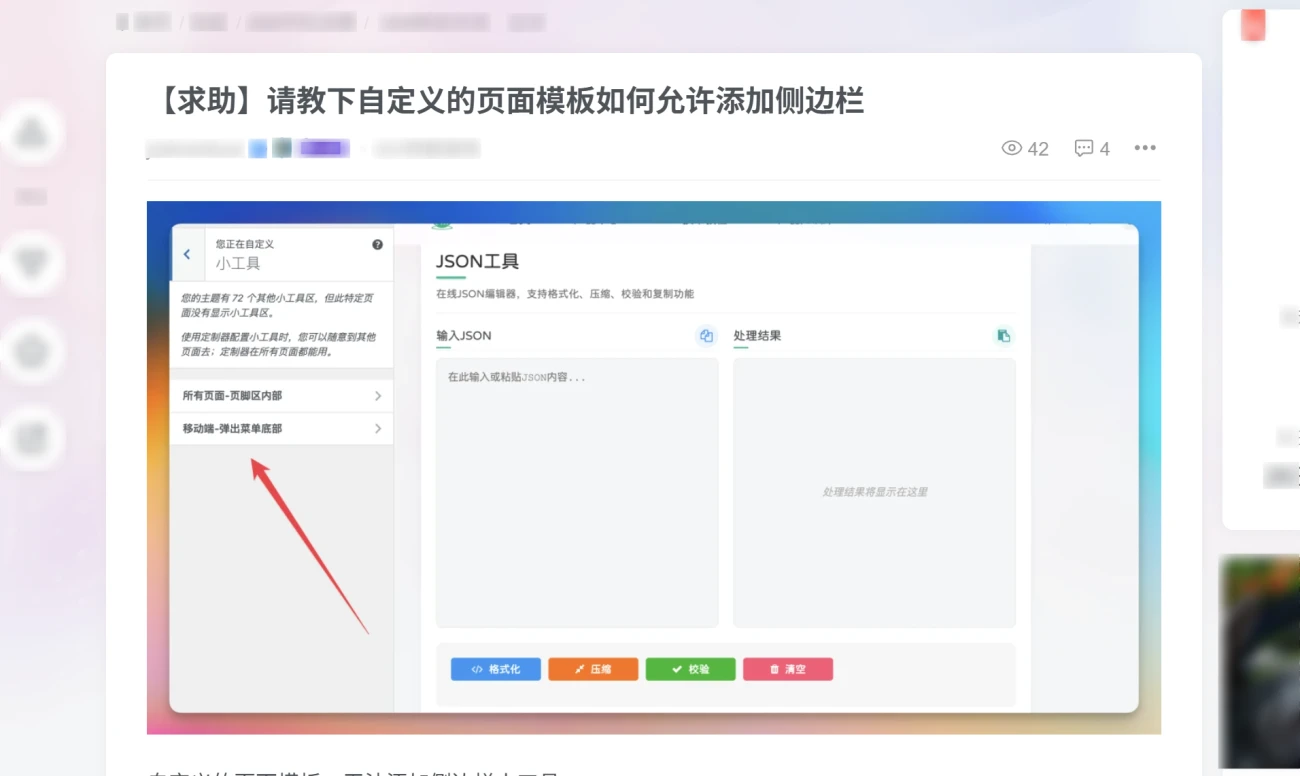Click the copy icon beside 输入JSON

pos(706,336)
